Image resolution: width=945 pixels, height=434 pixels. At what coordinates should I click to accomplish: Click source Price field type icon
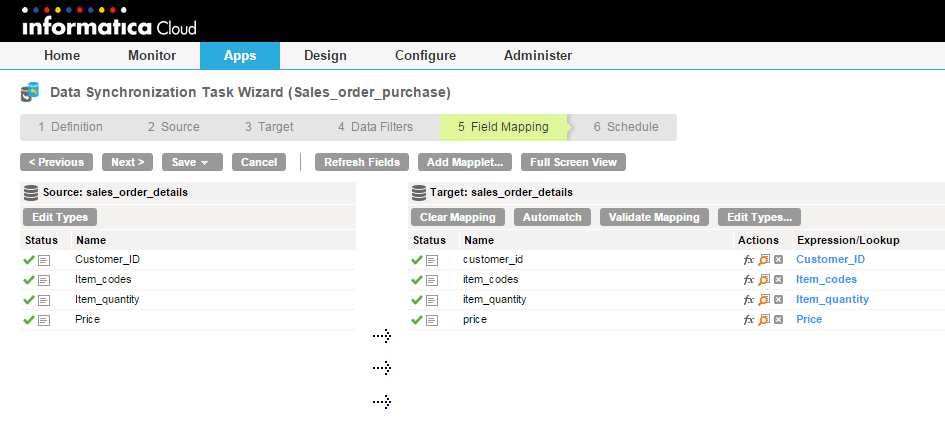click(x=44, y=321)
